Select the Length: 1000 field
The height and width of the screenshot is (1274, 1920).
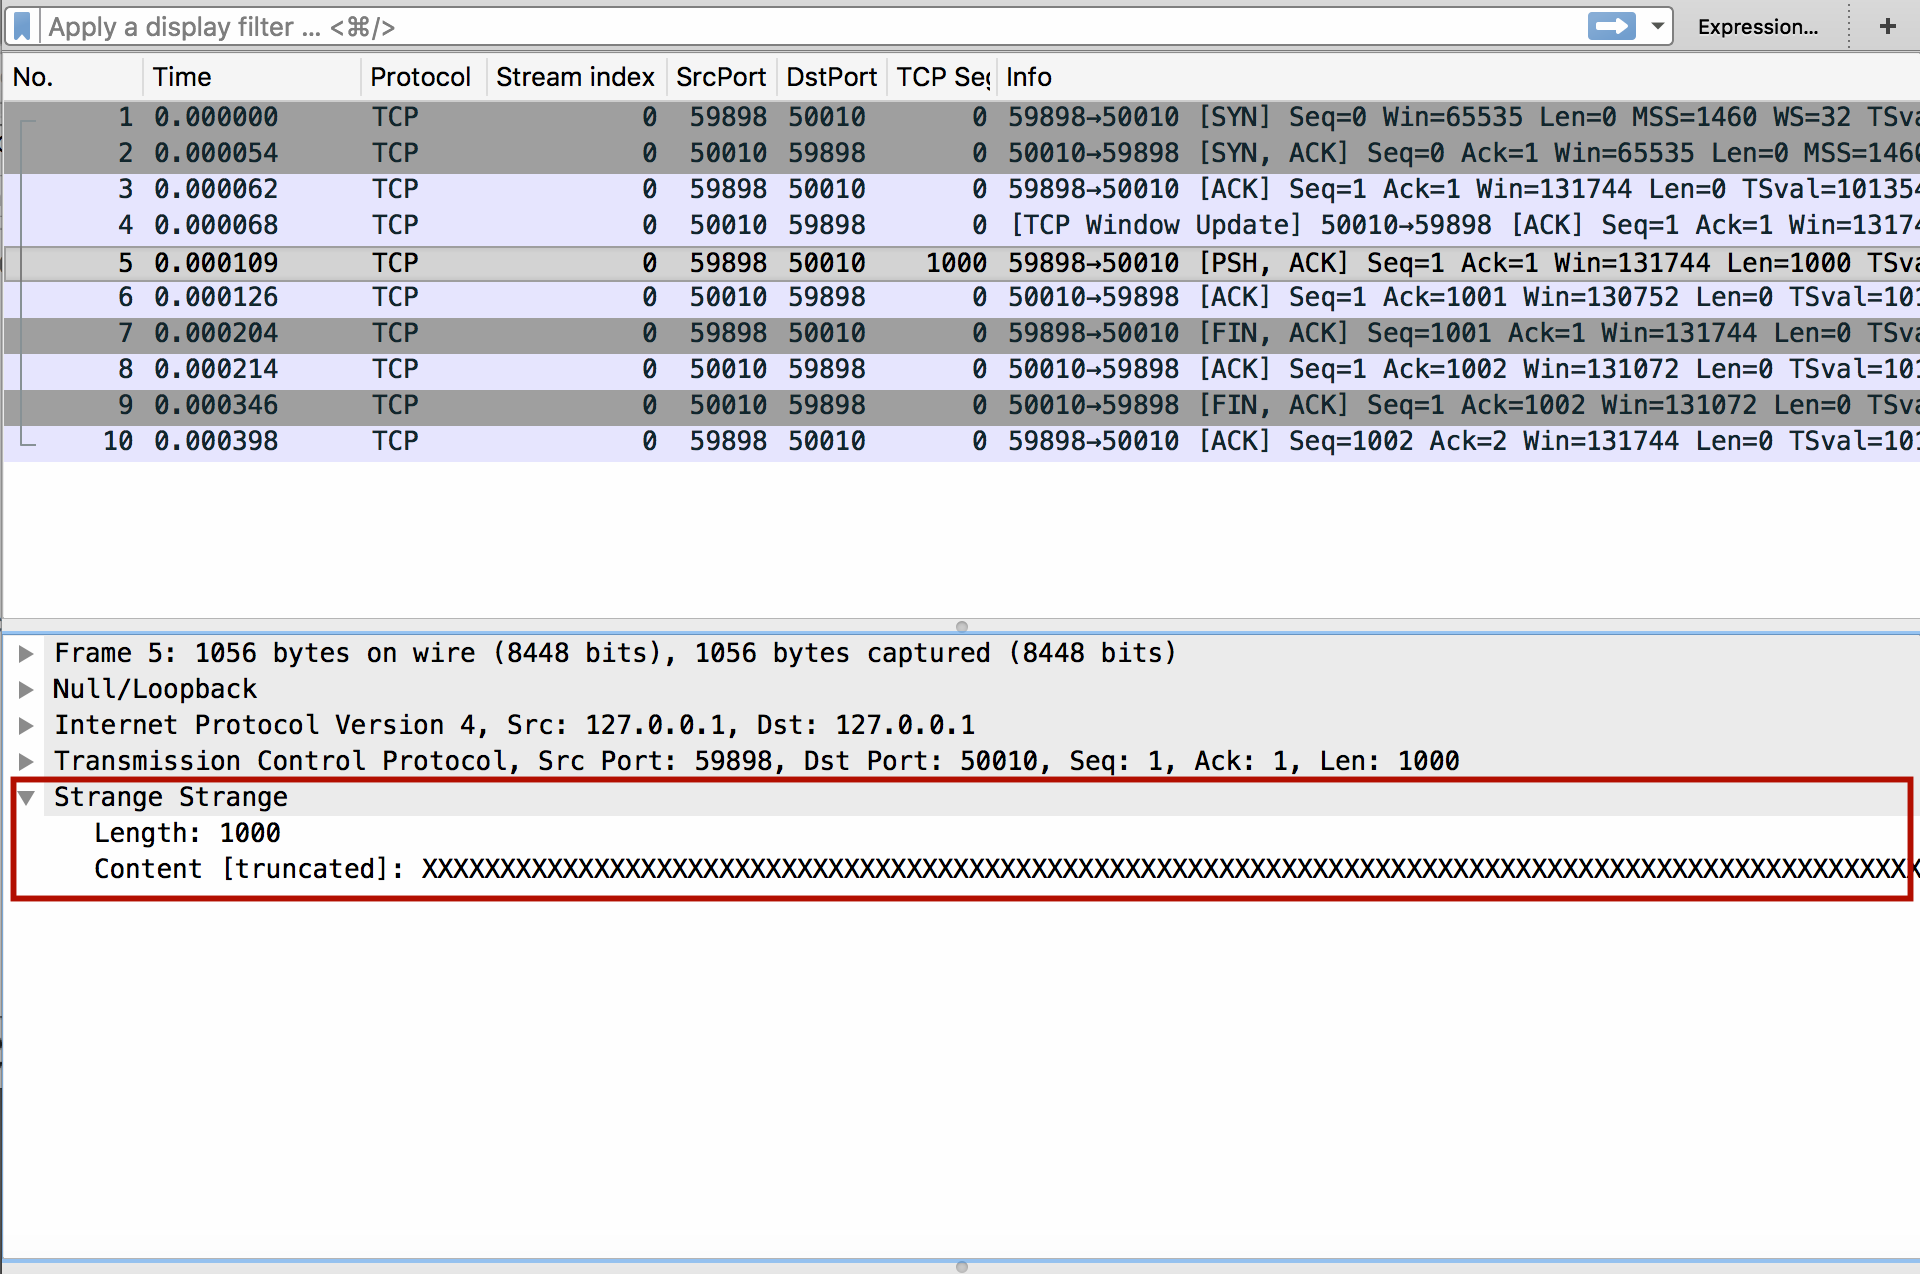coord(187,833)
